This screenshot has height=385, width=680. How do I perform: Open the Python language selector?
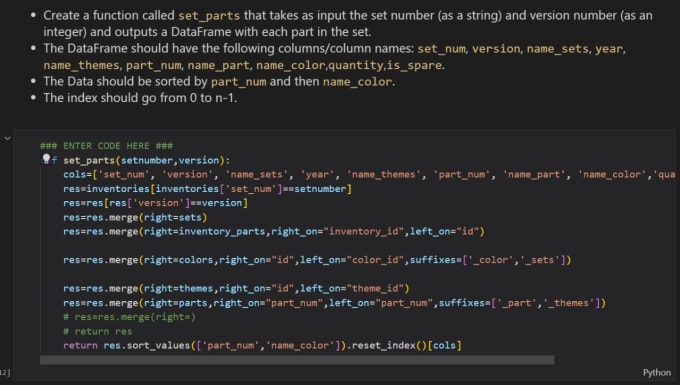[x=657, y=372]
